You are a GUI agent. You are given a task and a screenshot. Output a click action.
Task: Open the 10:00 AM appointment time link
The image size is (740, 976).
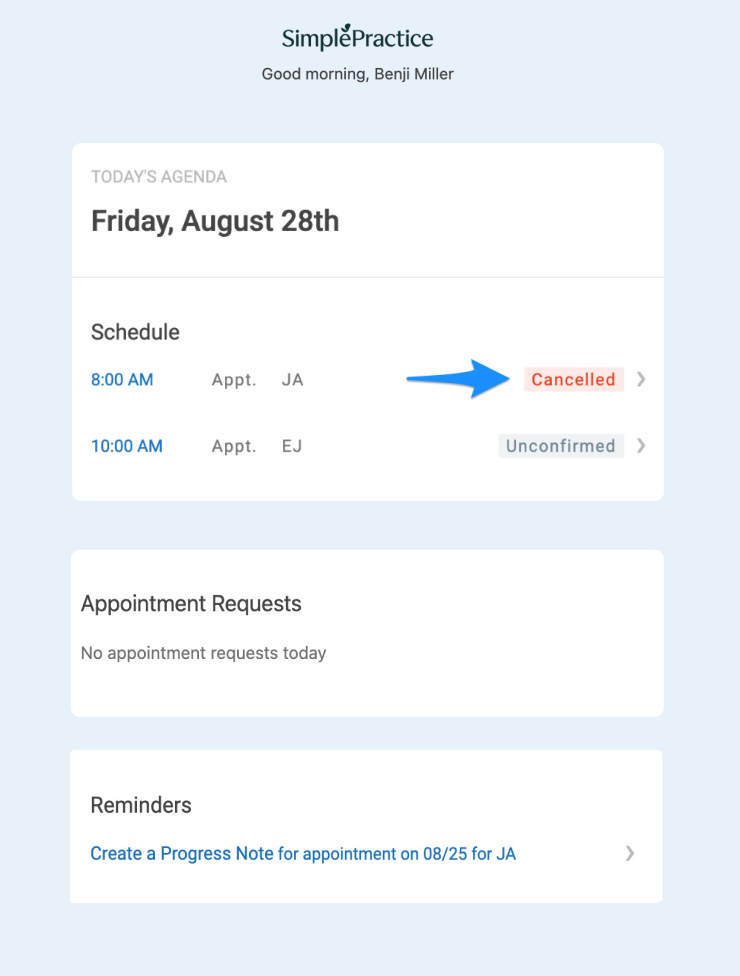point(127,446)
